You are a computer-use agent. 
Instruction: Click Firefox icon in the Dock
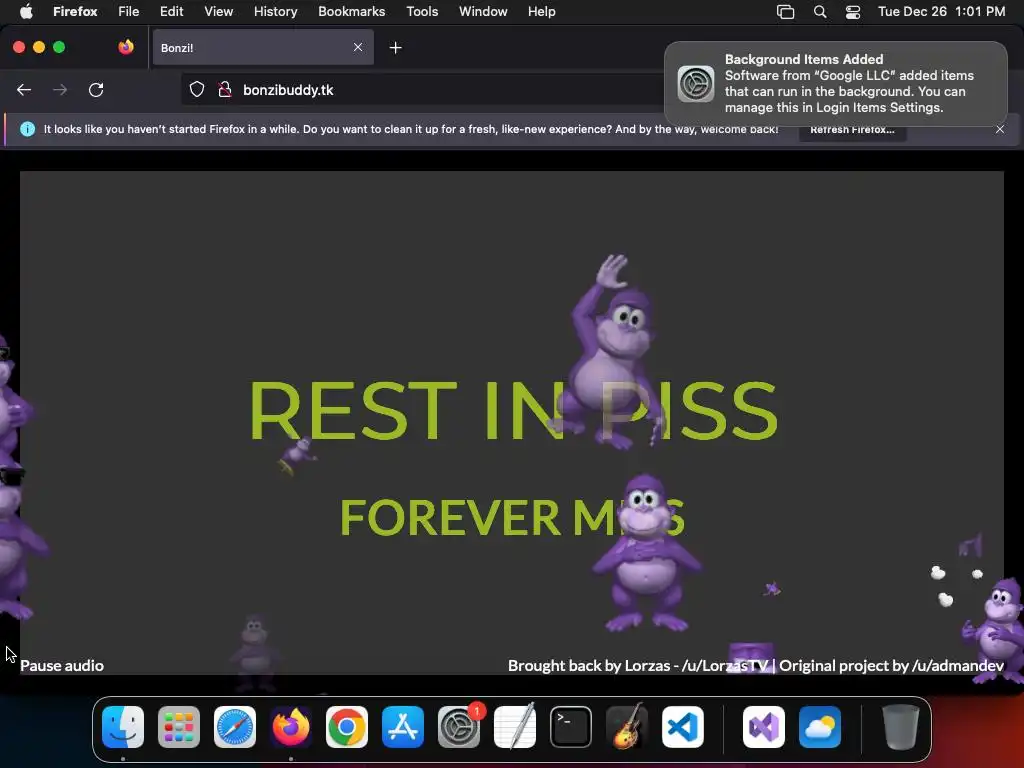point(291,727)
